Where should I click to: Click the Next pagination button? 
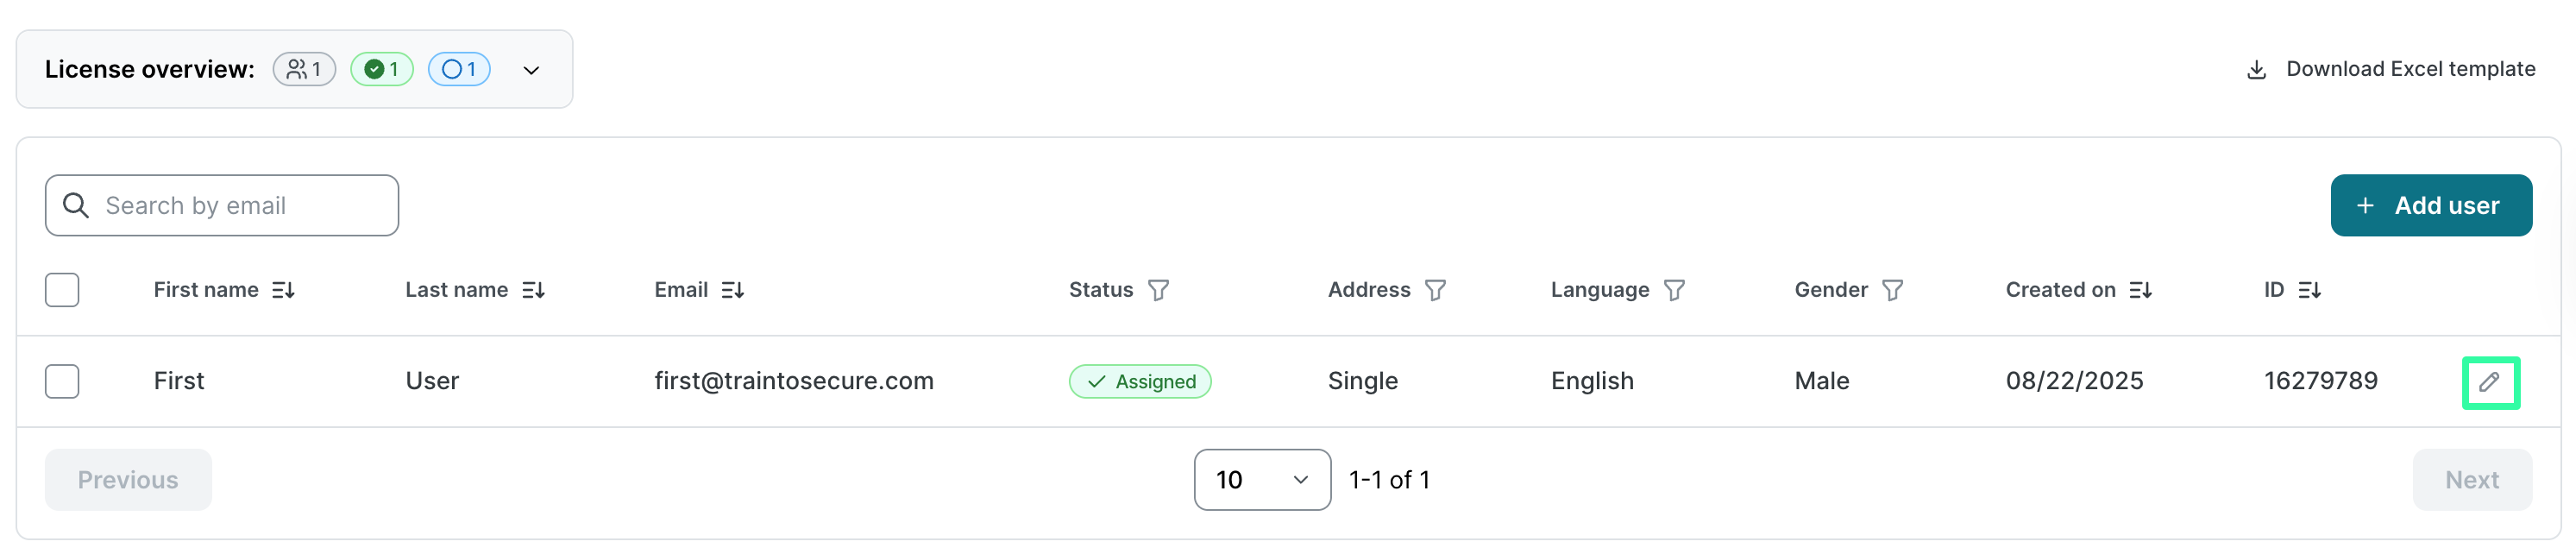2471,480
